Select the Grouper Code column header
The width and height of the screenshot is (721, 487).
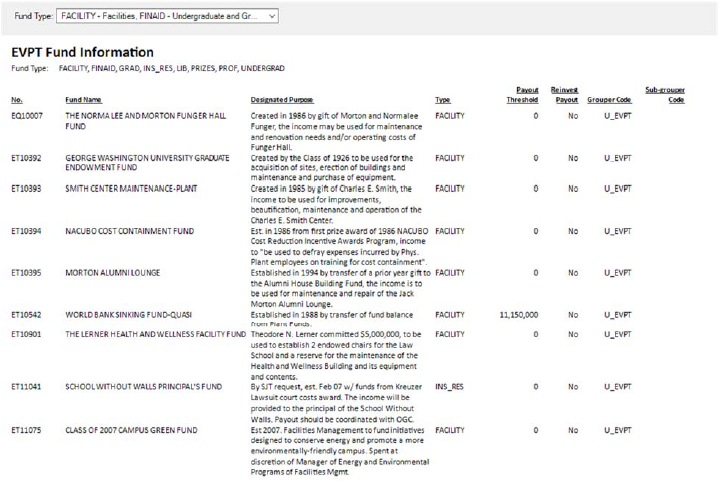(609, 100)
